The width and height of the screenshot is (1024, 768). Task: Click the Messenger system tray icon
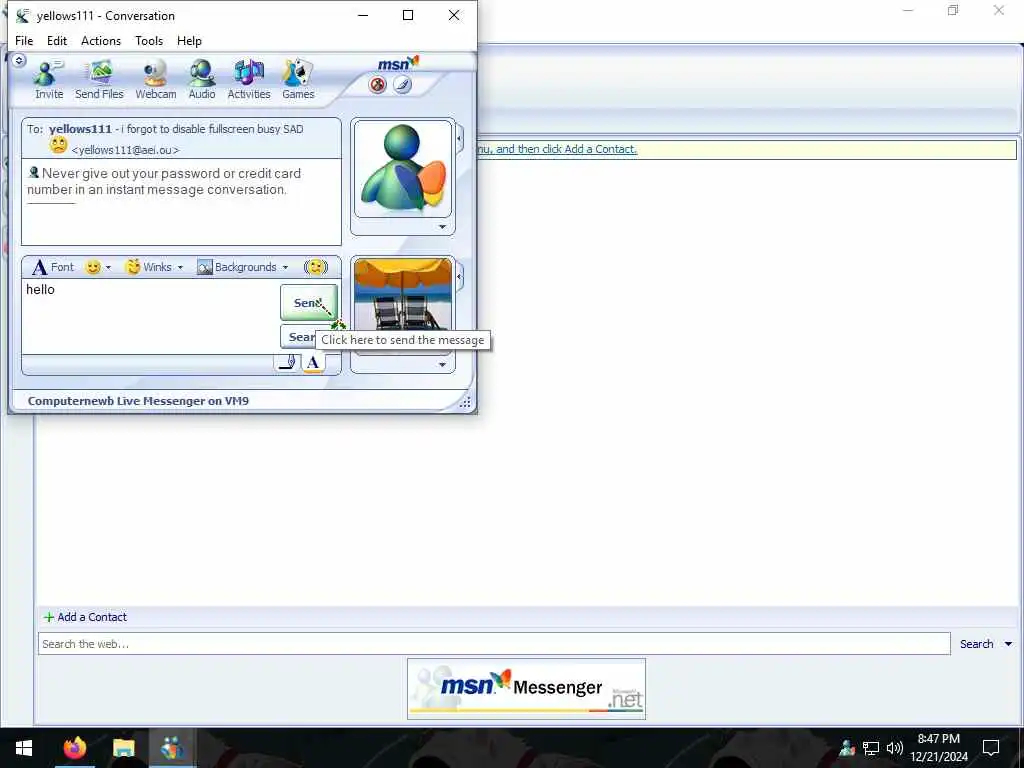click(x=847, y=748)
